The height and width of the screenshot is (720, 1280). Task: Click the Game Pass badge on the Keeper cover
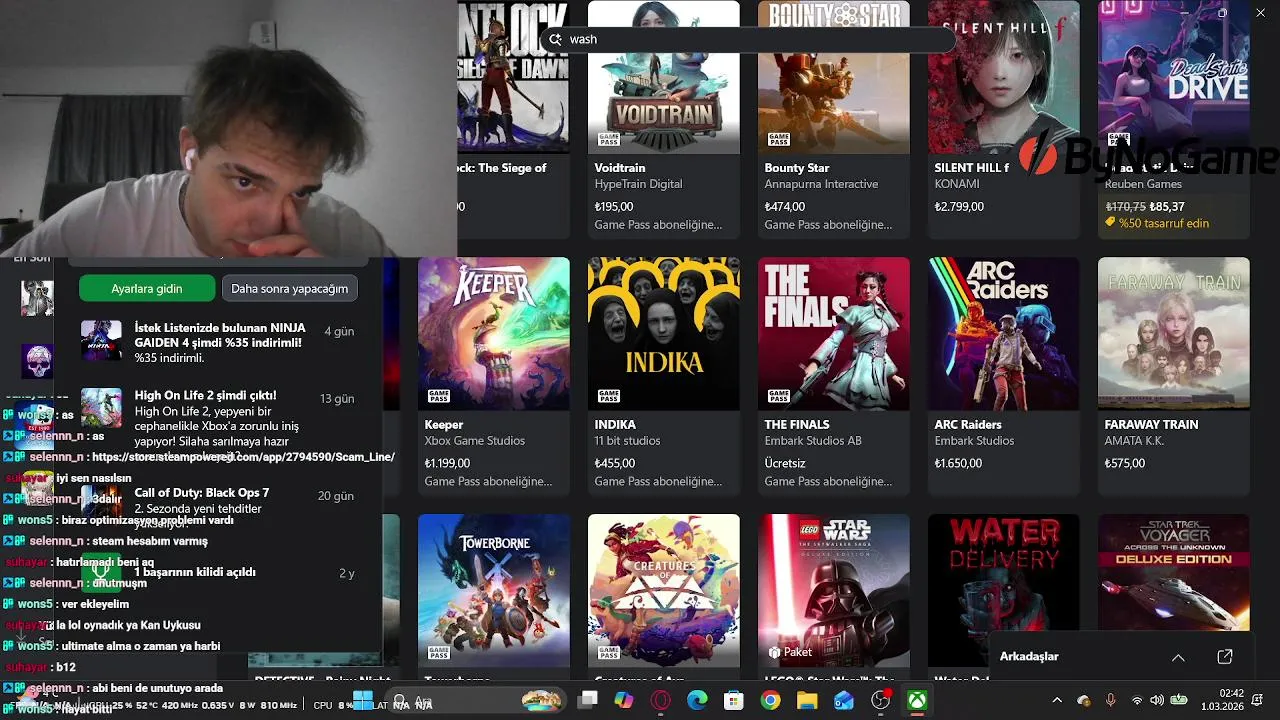click(438, 396)
